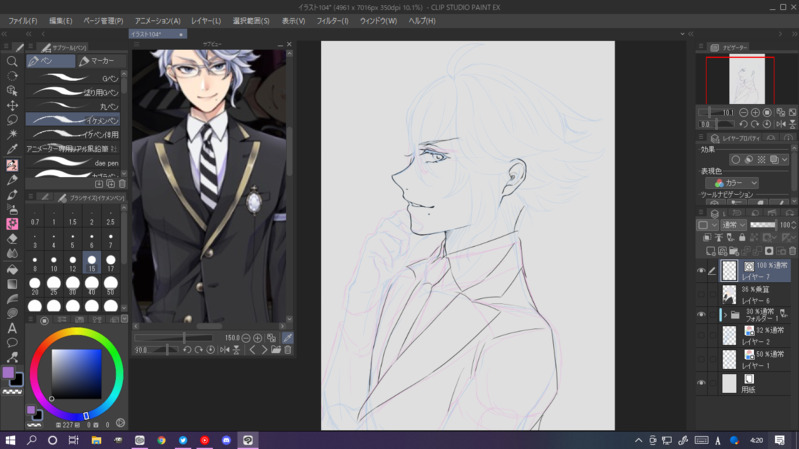
Task: Show レイヤー 2 via visibility box
Action: [701, 335]
